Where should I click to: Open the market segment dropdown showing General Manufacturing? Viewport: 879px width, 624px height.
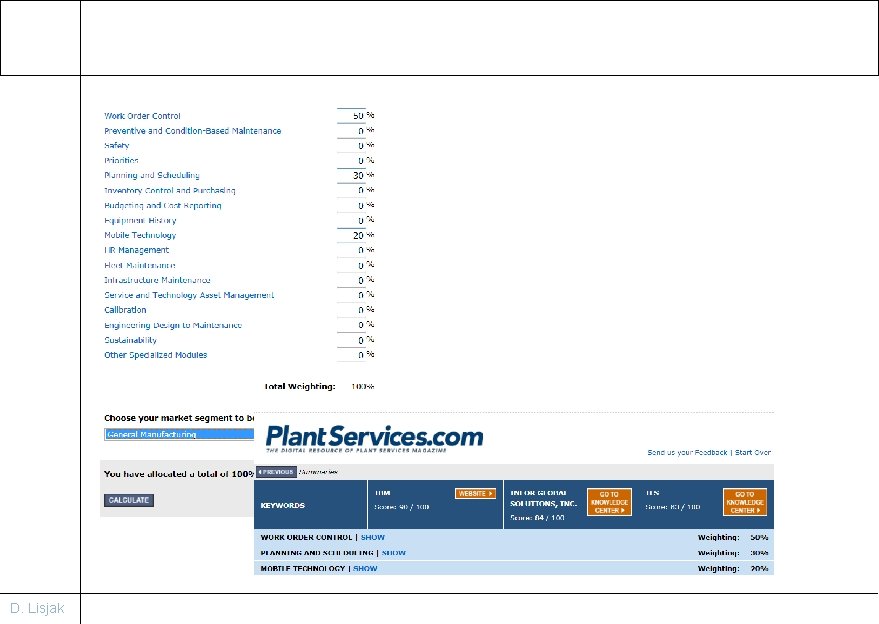coord(179,434)
